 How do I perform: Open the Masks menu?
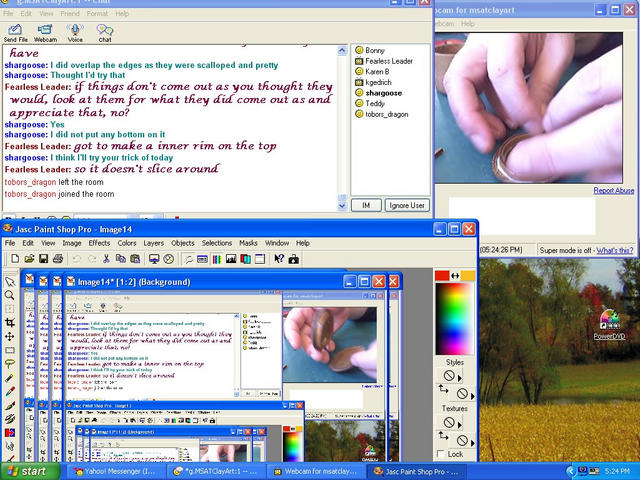[x=248, y=243]
